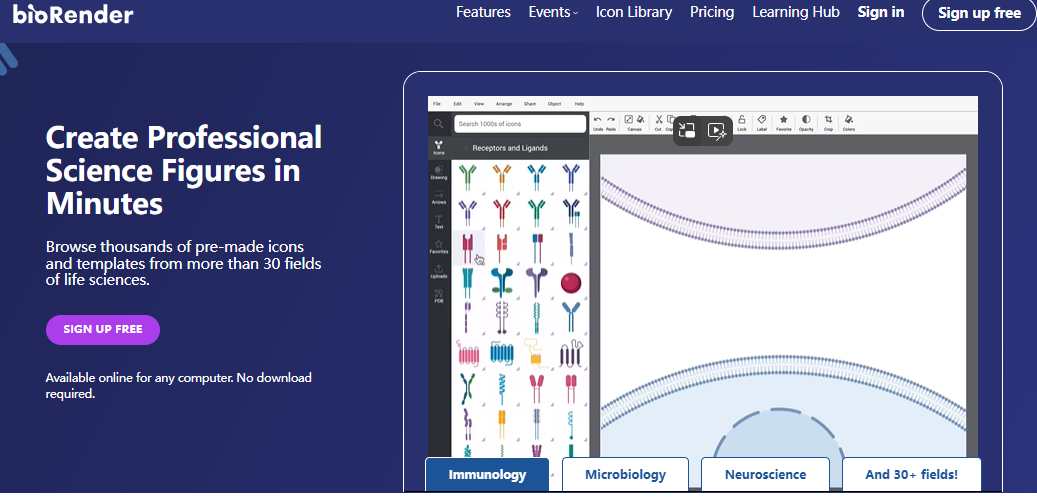Expand the Events dropdown in navigation
This screenshot has height=503, width=1037.
coord(553,12)
